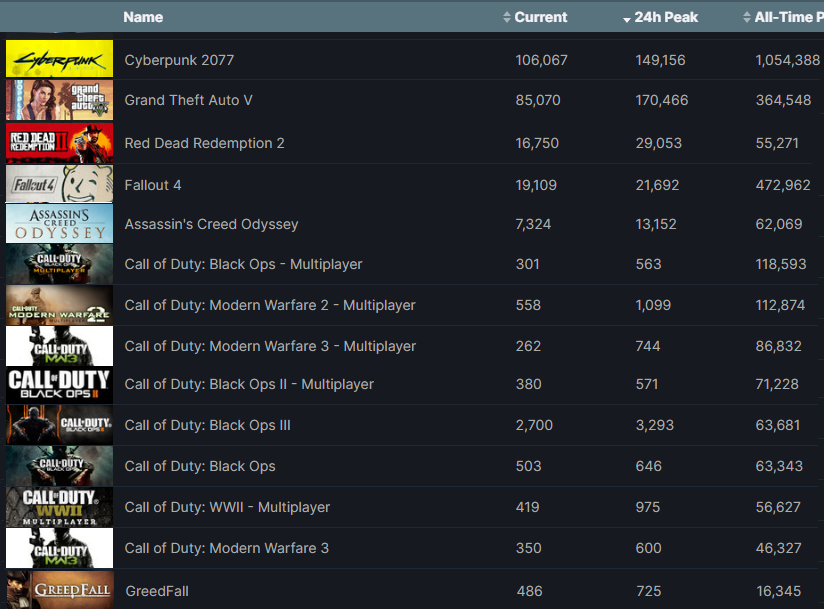Open GreedFall thumbnail image

[x=59, y=590]
